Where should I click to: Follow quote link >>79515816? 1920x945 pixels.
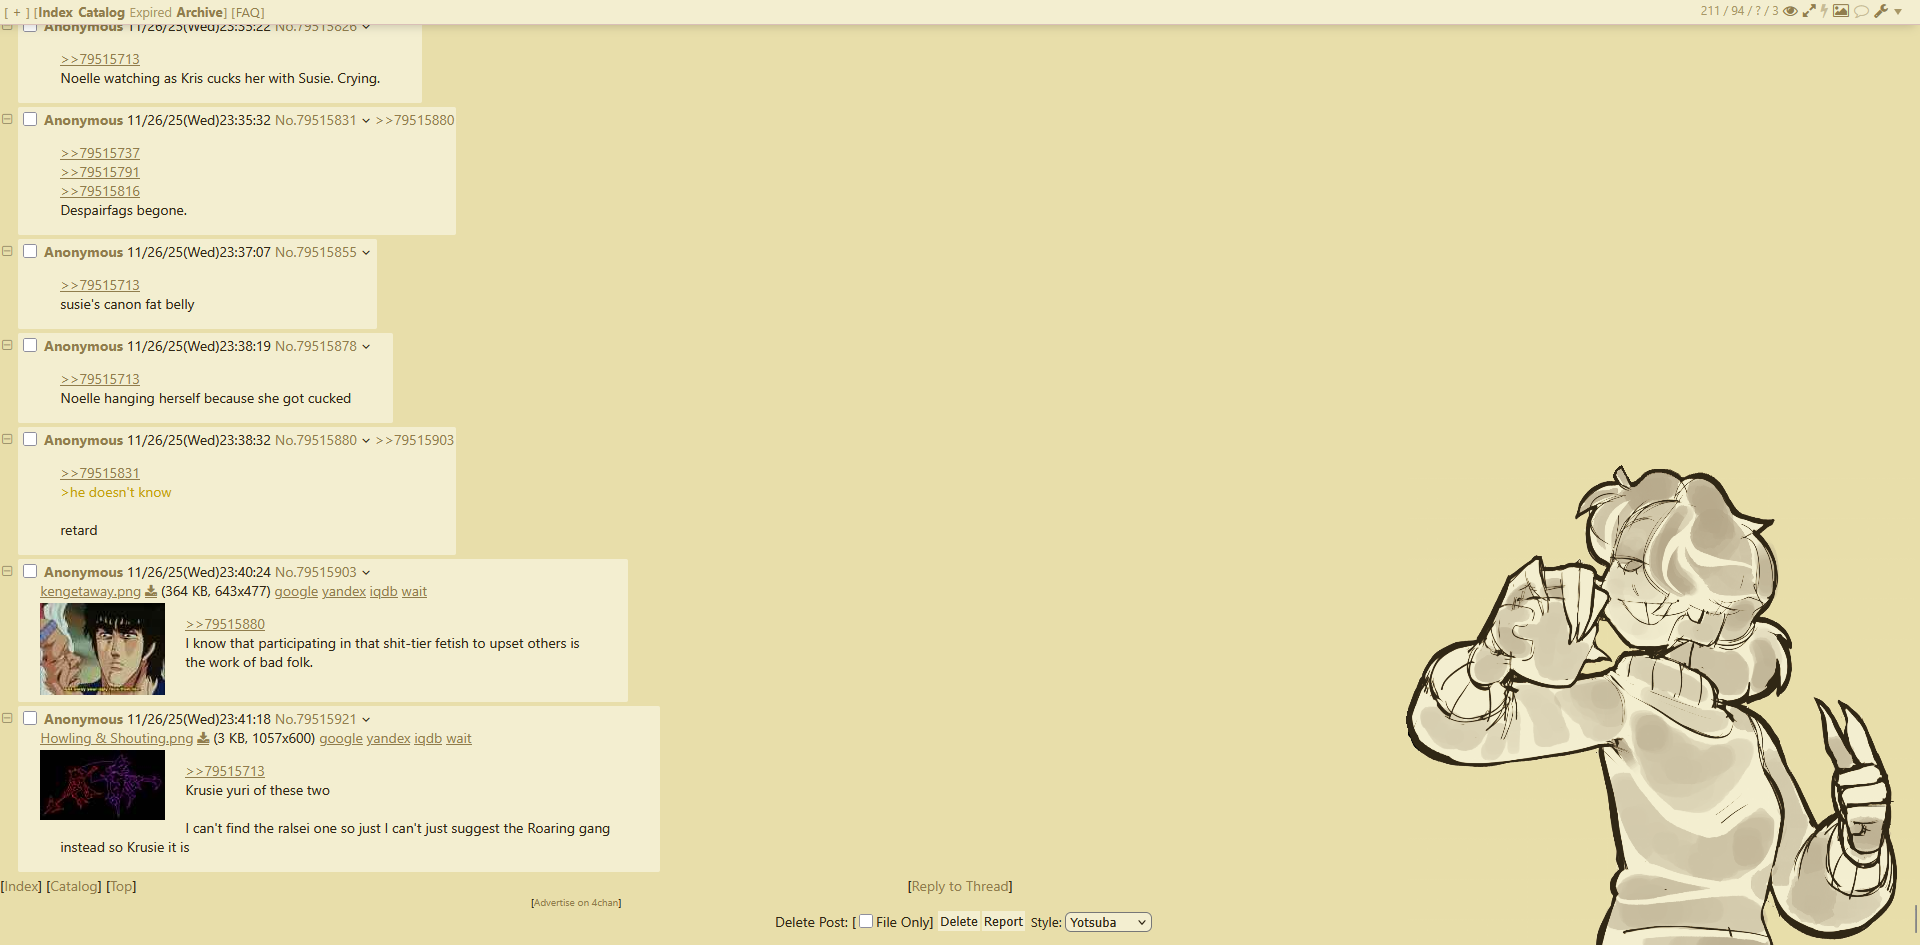point(100,192)
